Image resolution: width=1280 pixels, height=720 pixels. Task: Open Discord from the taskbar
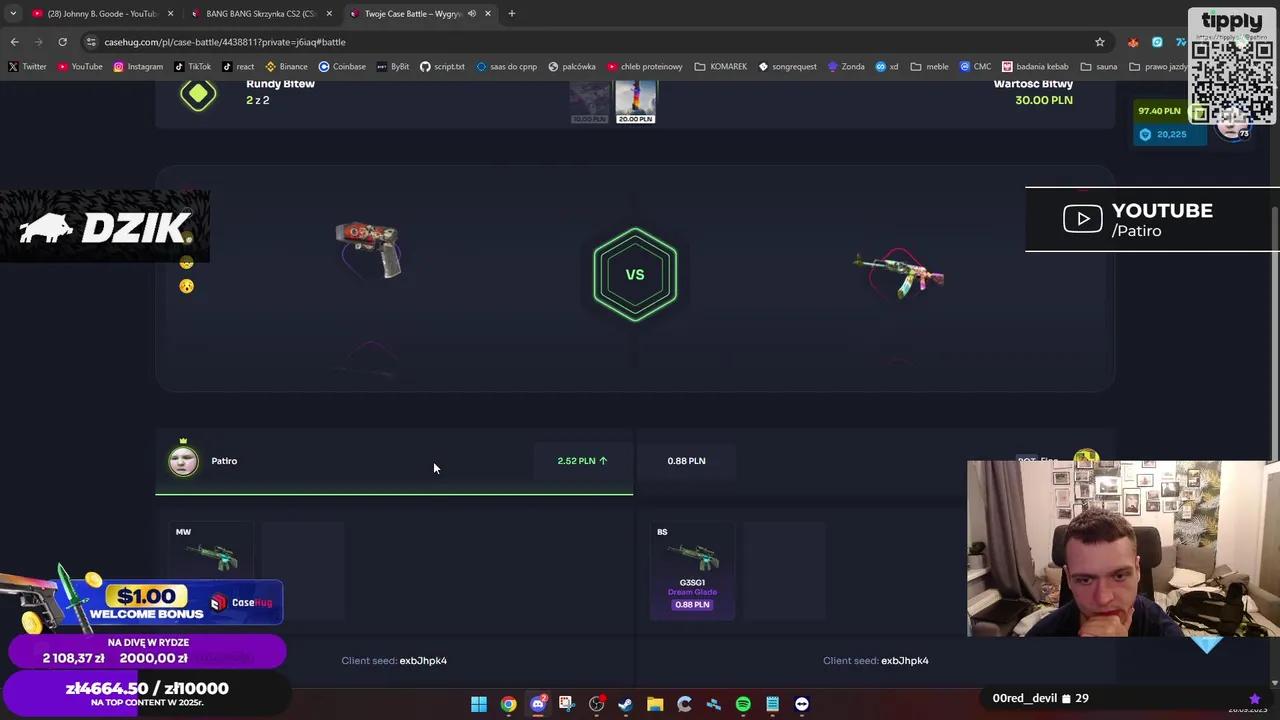538,704
